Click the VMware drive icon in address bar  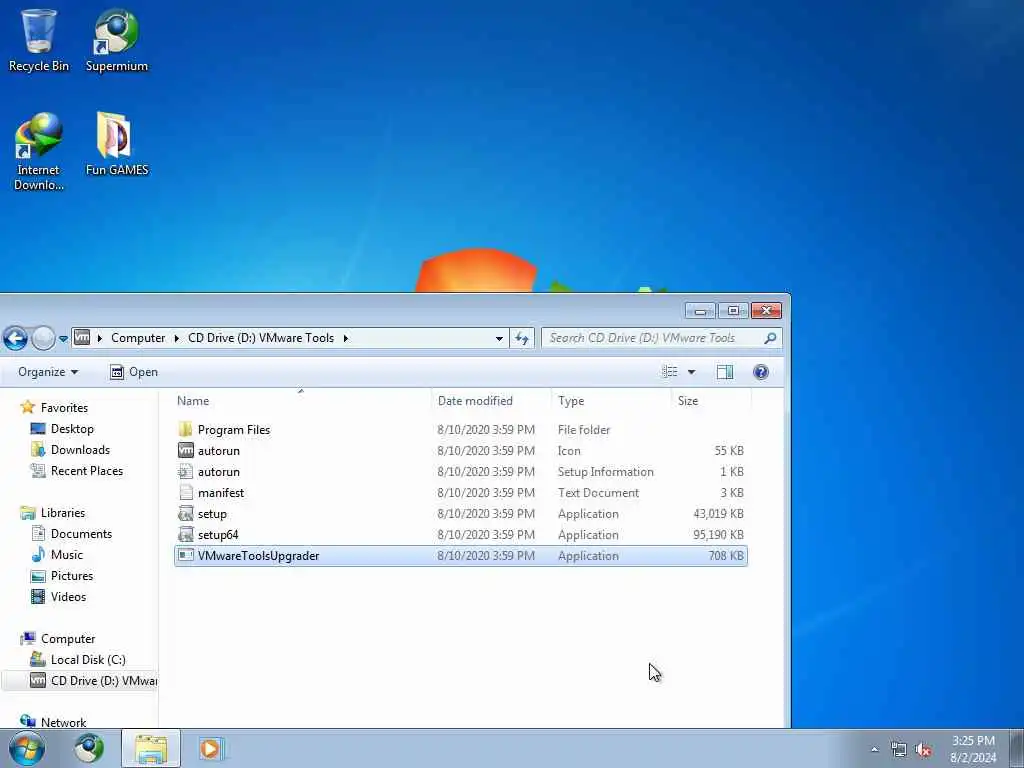pyautogui.click(x=82, y=337)
